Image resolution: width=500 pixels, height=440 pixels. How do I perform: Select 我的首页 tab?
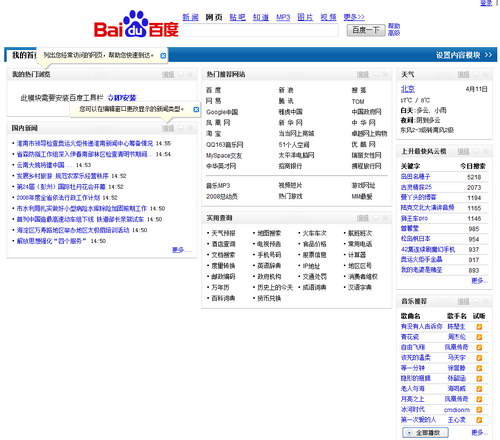coord(23,55)
